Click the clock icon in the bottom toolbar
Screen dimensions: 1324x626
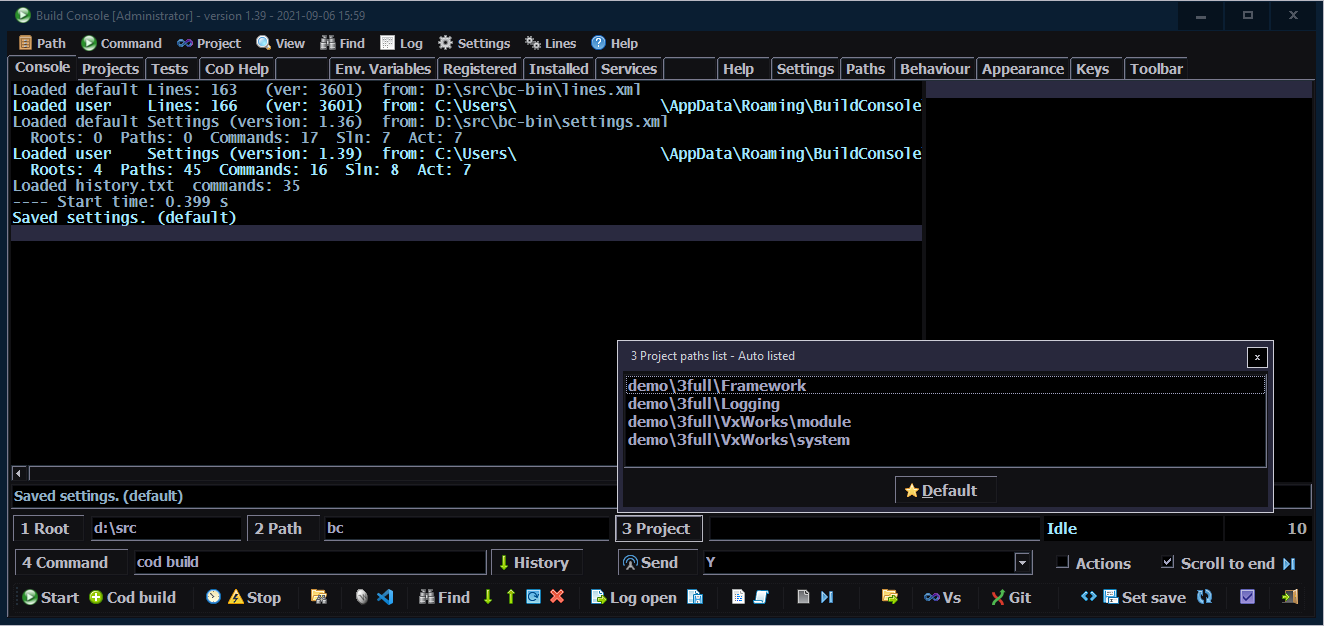(213, 597)
